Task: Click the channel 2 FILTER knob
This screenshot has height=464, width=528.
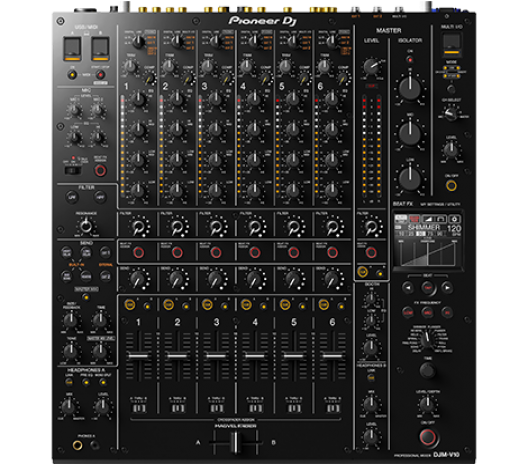Action: (x=177, y=226)
